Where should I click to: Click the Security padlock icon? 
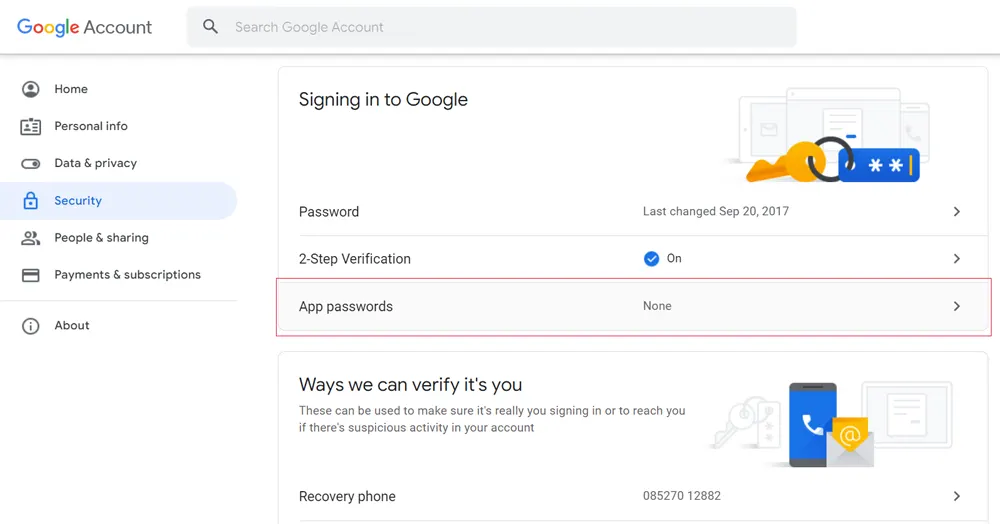[x=31, y=201]
